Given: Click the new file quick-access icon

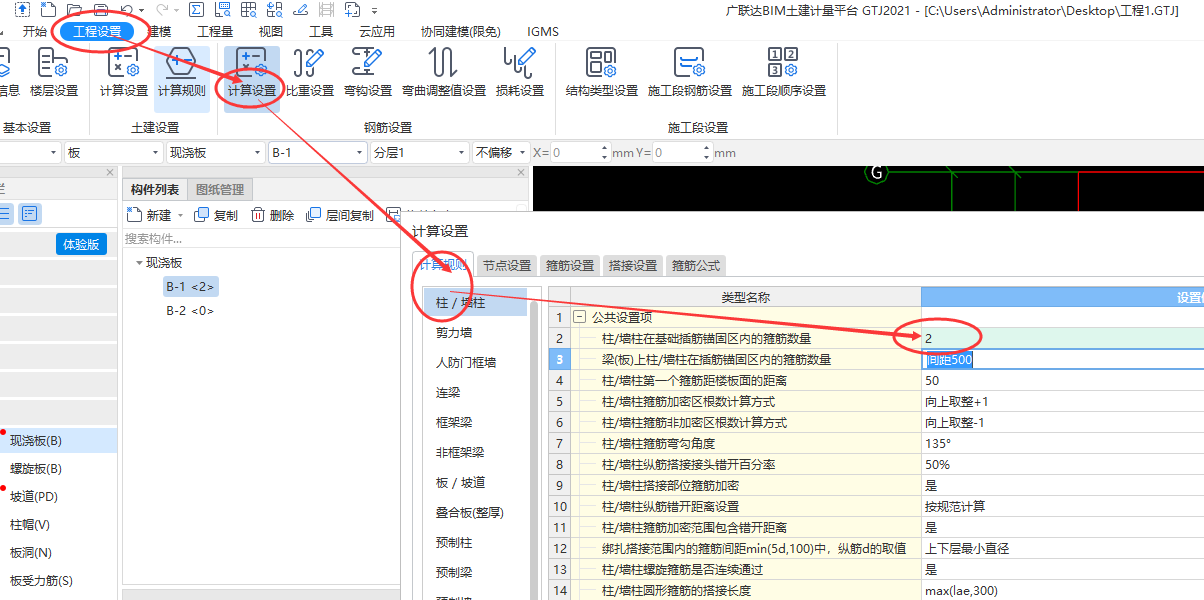Looking at the screenshot, I should pyautogui.click(x=49, y=9).
